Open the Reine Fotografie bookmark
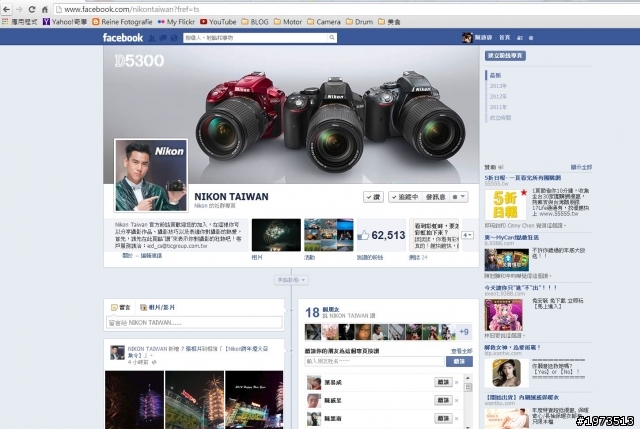 [x=122, y=22]
